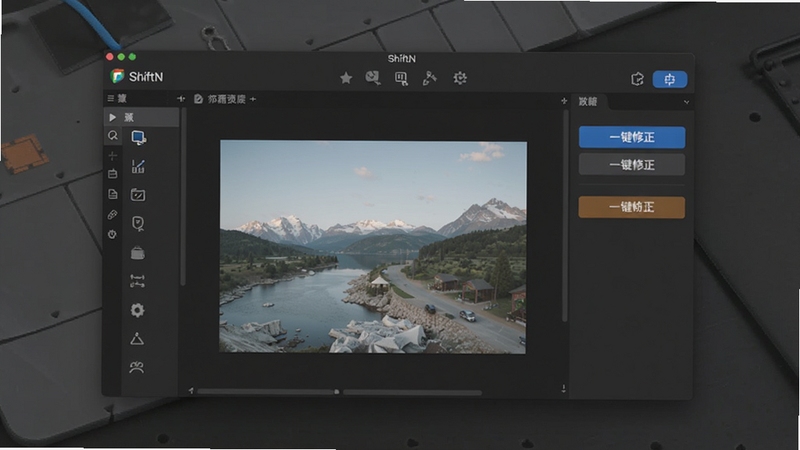Select the bag-shaped tool icon
The image size is (800, 450).
click(x=138, y=253)
